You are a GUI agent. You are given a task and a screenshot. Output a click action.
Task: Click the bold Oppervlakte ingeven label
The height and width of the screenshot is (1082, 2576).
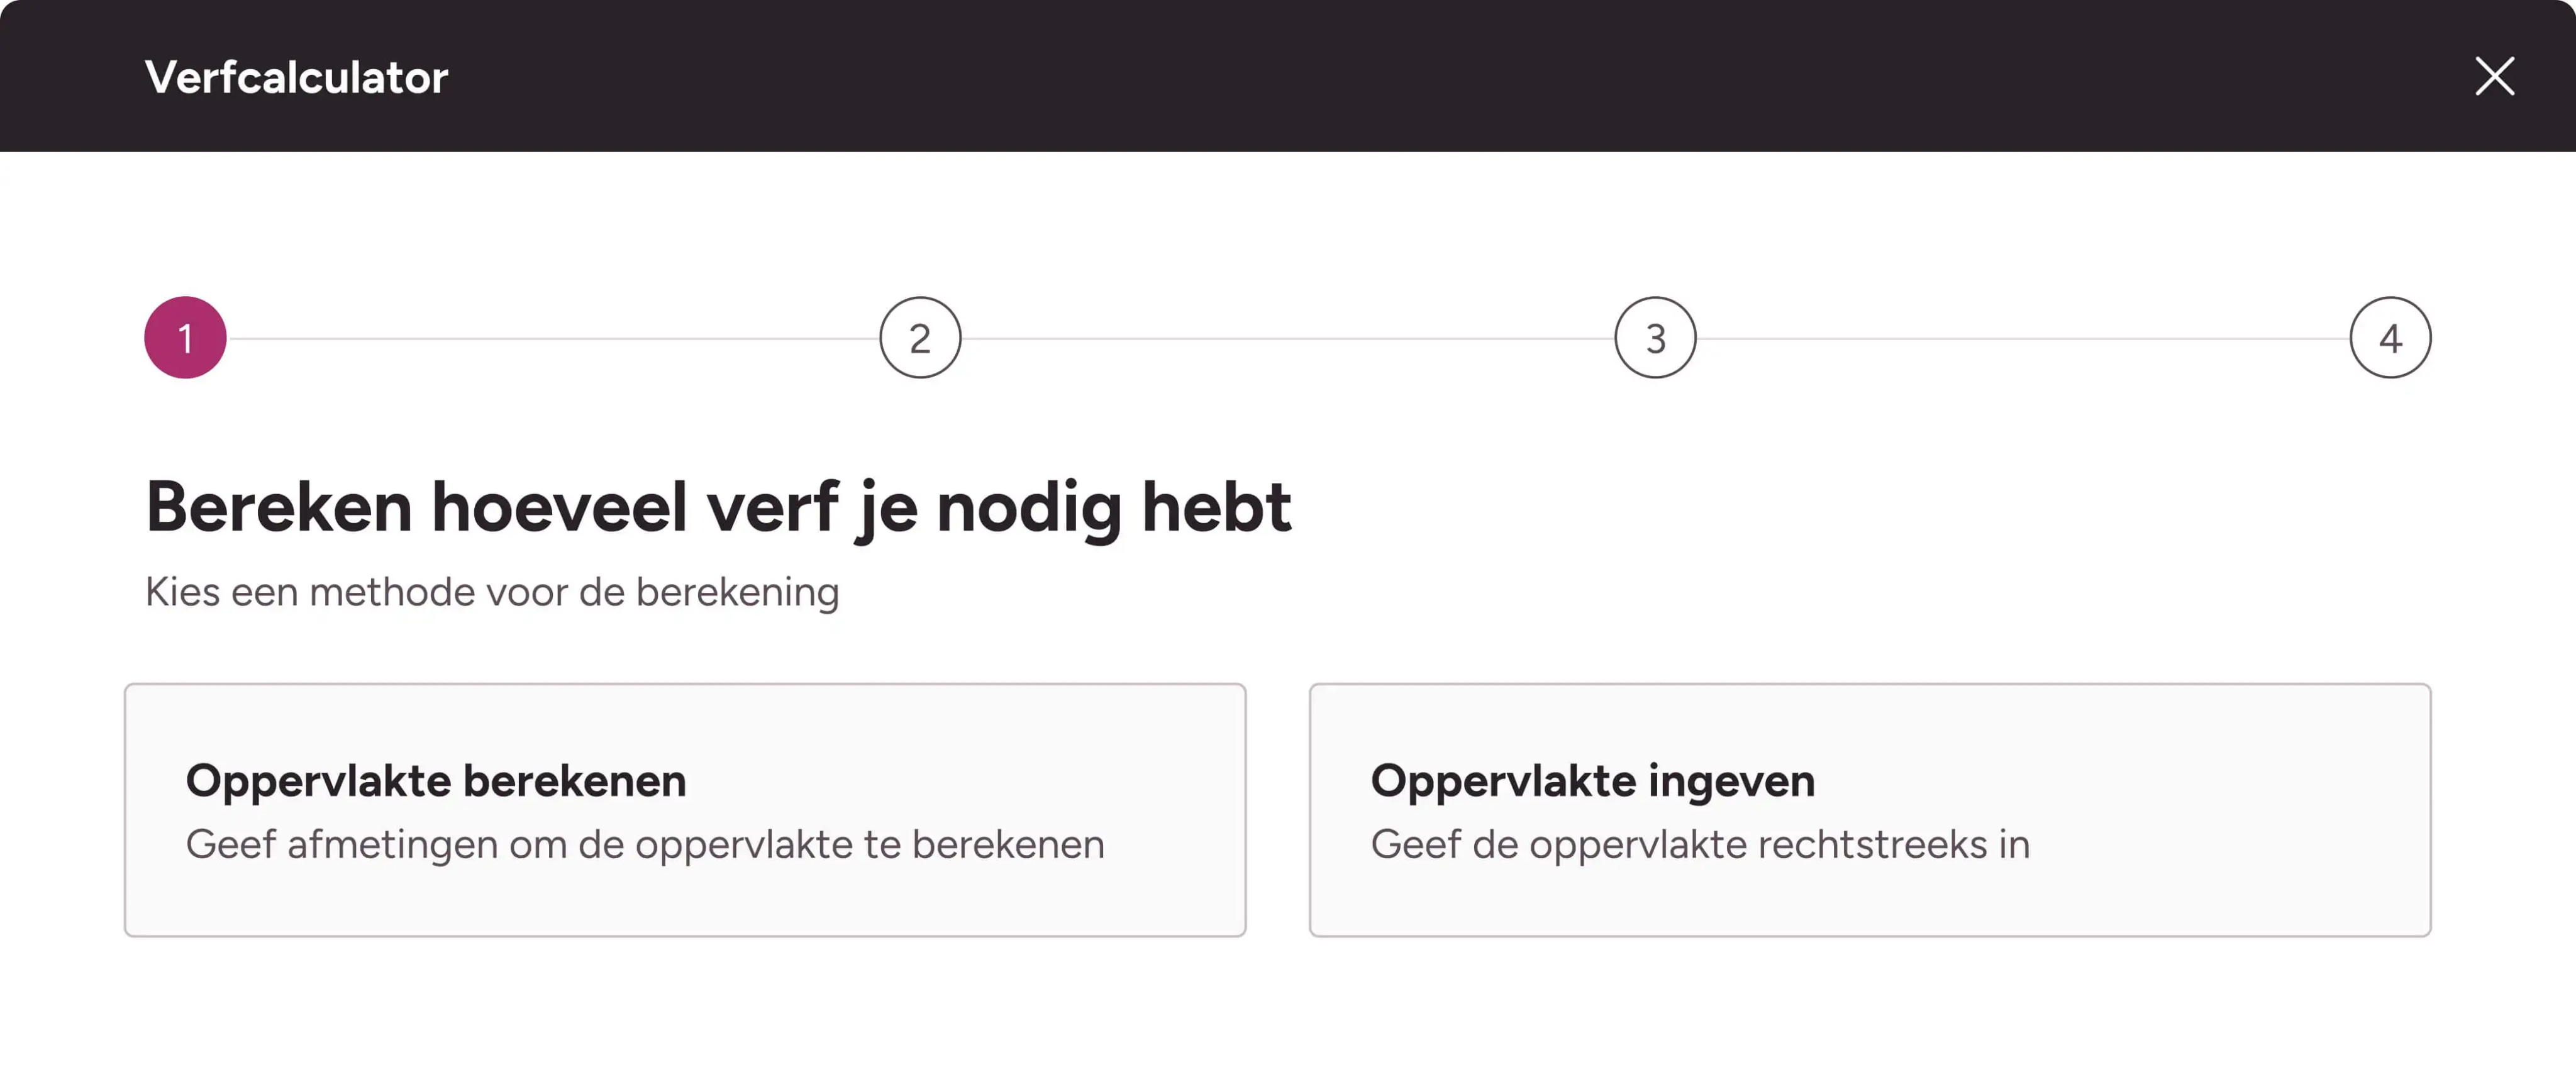click(x=1592, y=781)
